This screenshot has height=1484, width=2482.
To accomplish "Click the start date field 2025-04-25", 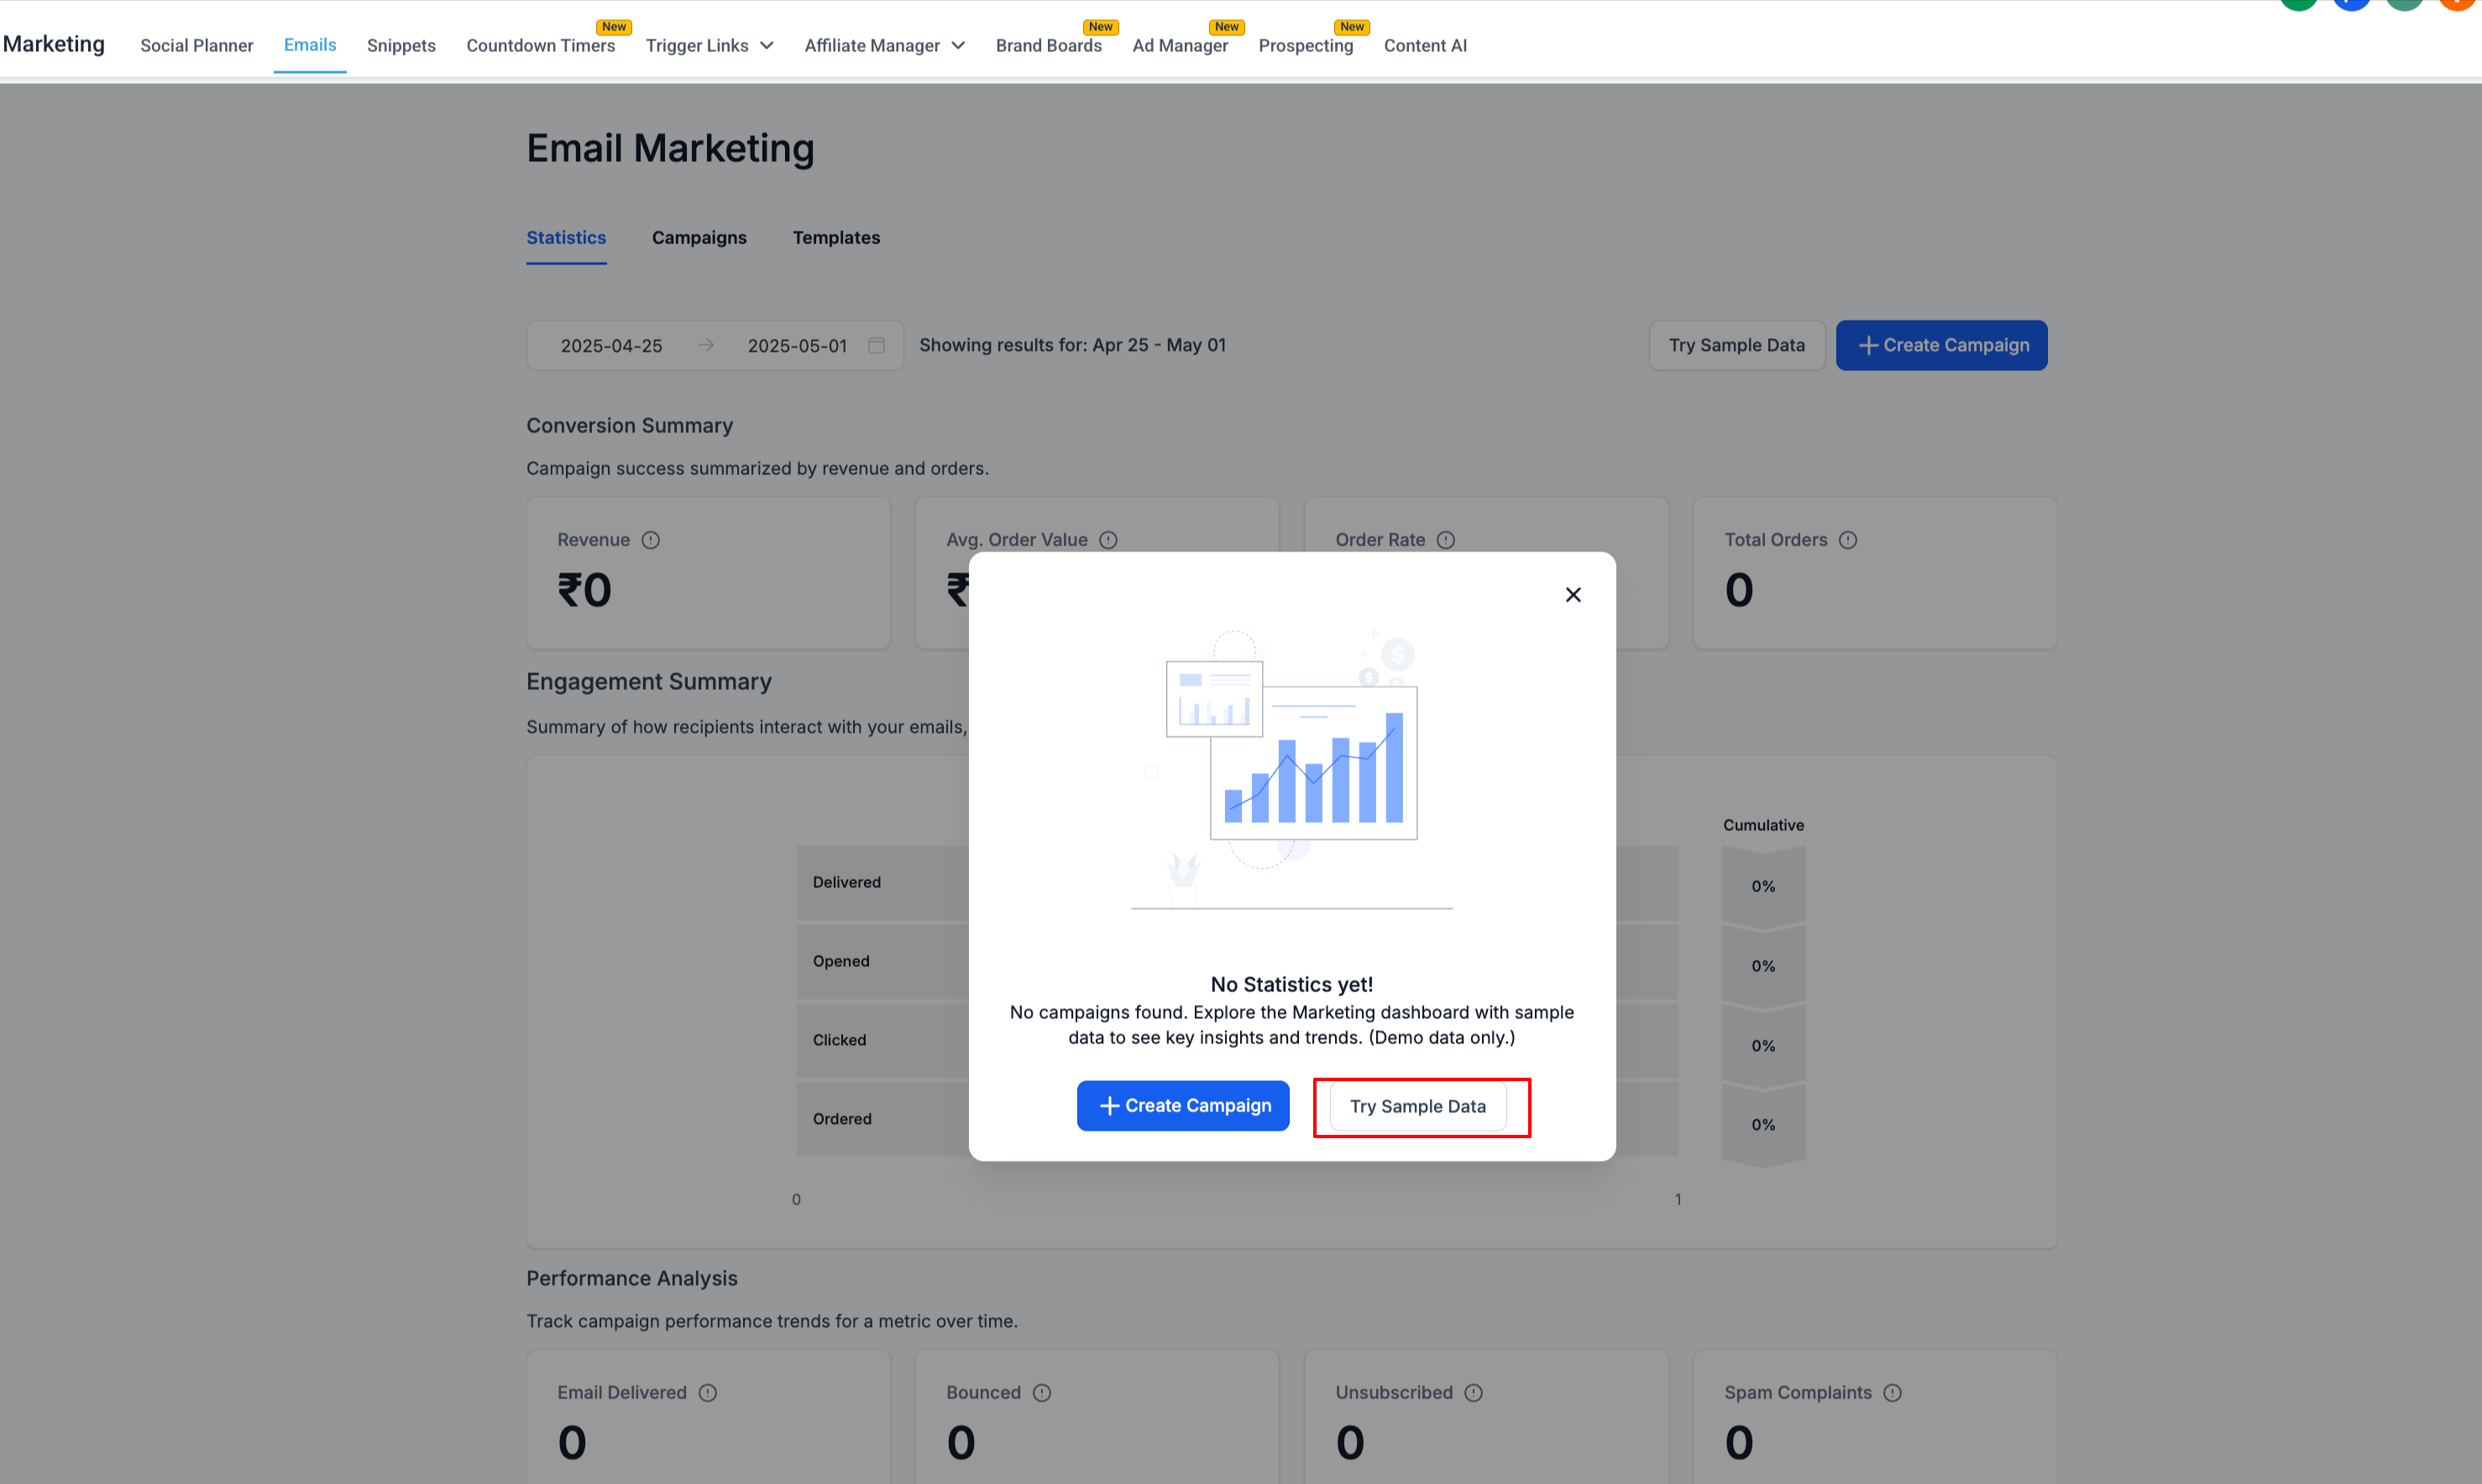I will click(611, 346).
